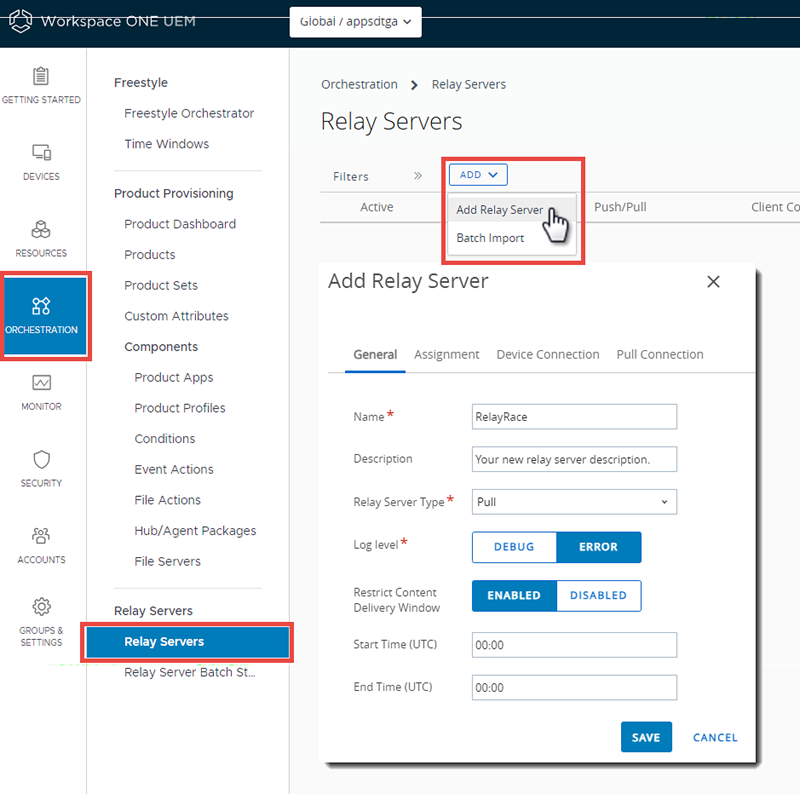Click the Description input field
Image resolution: width=800 pixels, height=794 pixels.
[x=574, y=459]
